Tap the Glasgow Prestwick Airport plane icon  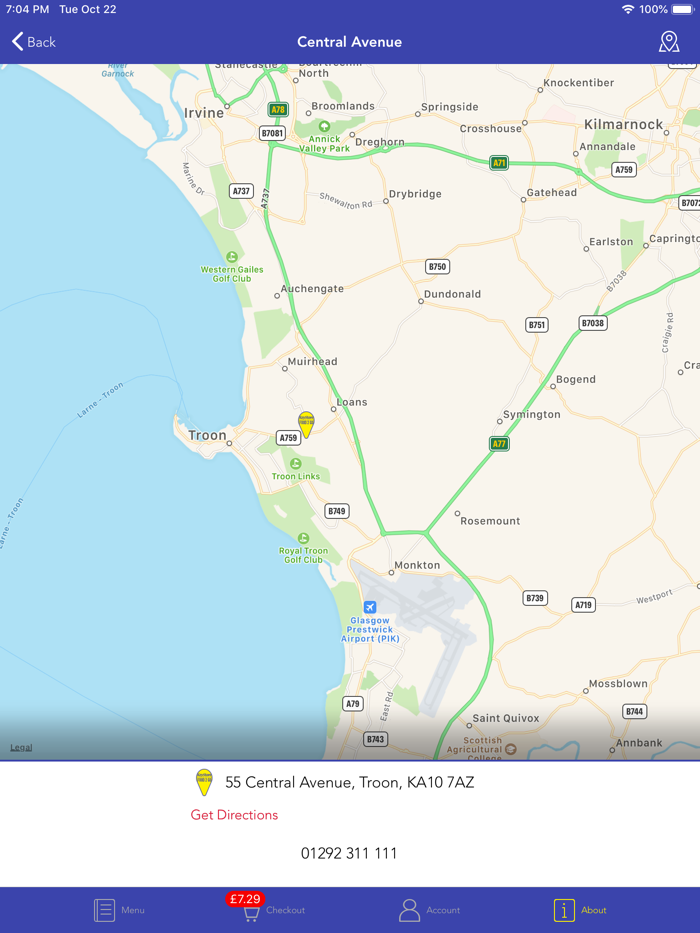point(370,607)
